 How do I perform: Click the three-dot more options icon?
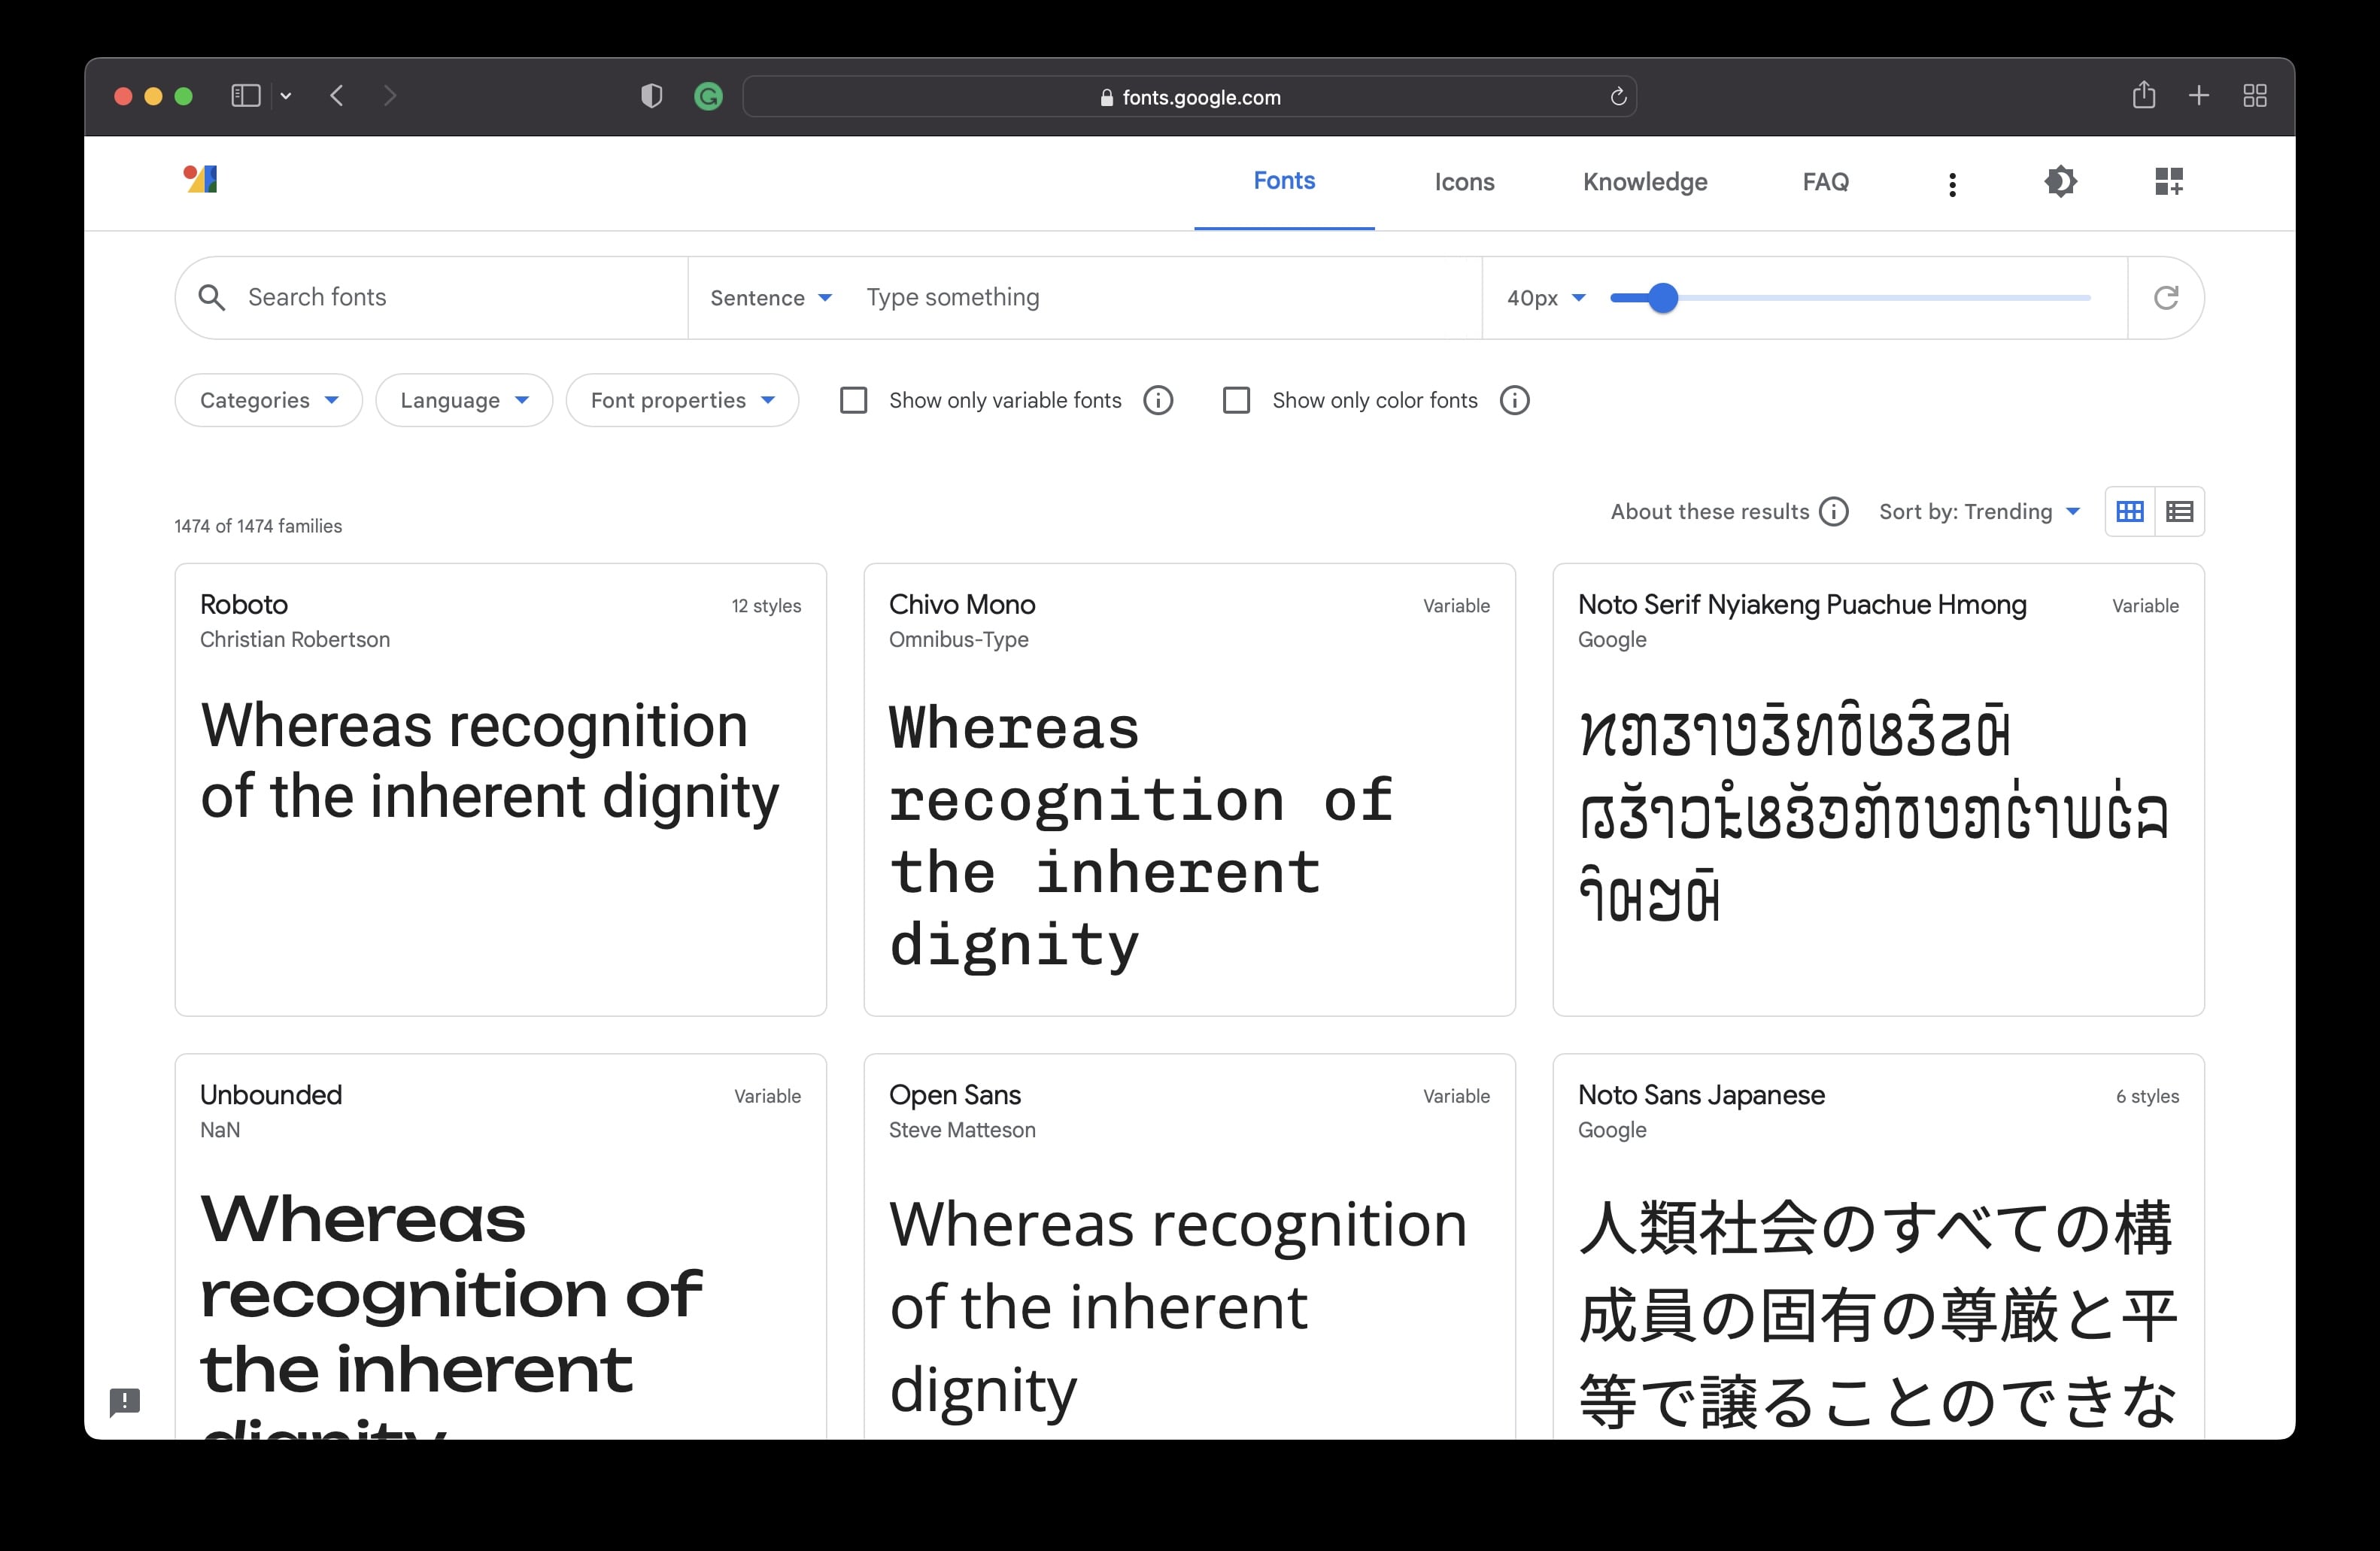[x=1952, y=184]
